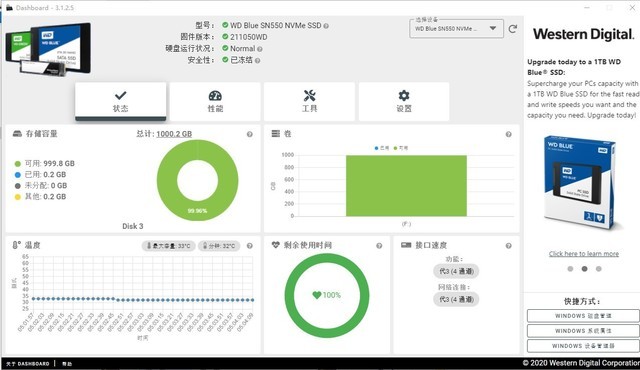
Task: Click help icon in 剩余使用时间 panel
Action: pos(379,246)
